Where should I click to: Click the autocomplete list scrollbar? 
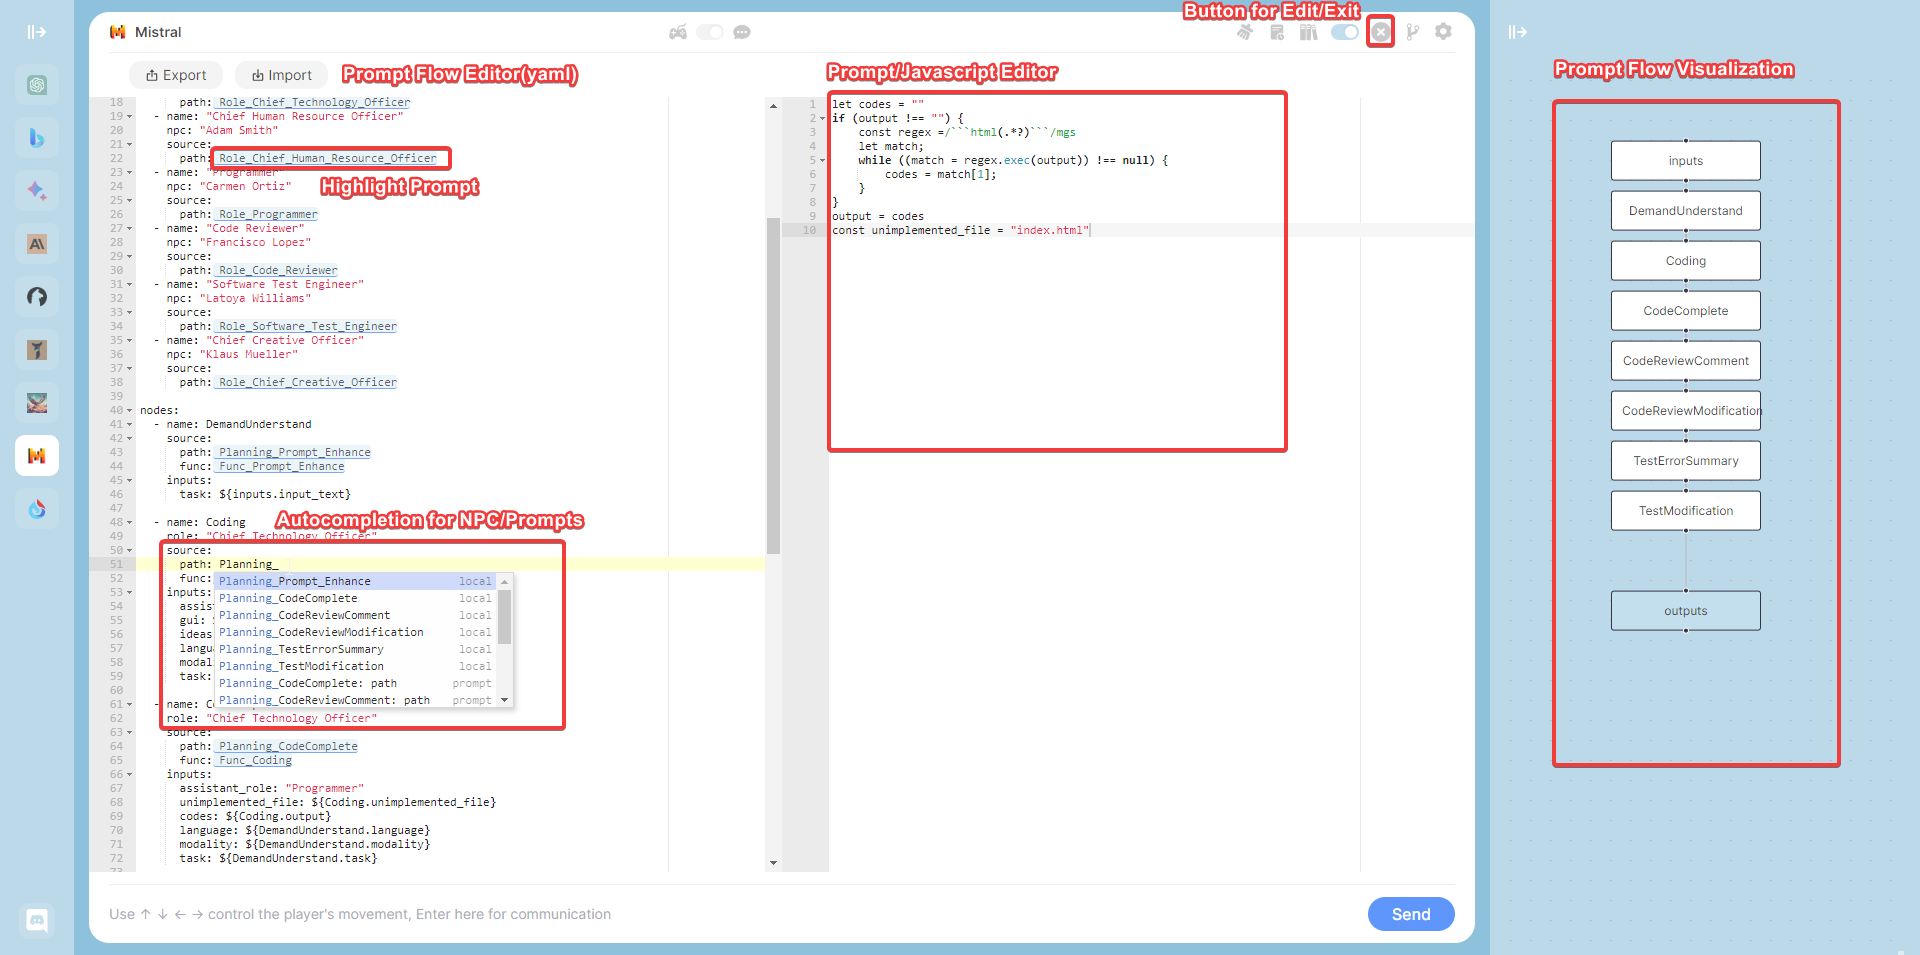(x=505, y=617)
